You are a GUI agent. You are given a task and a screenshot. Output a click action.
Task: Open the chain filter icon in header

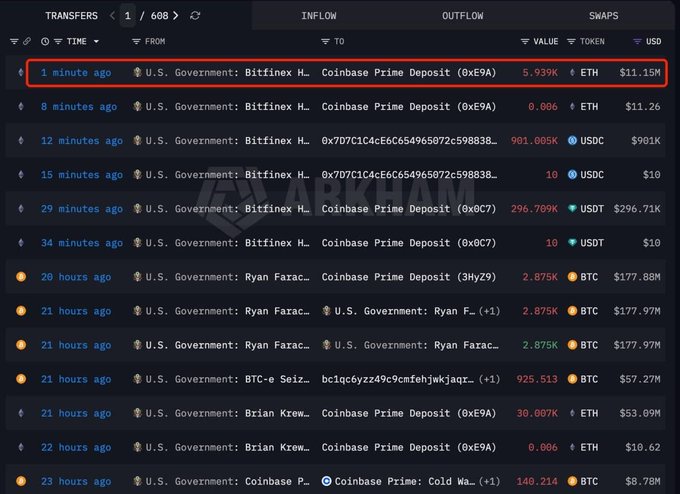(x=14, y=42)
